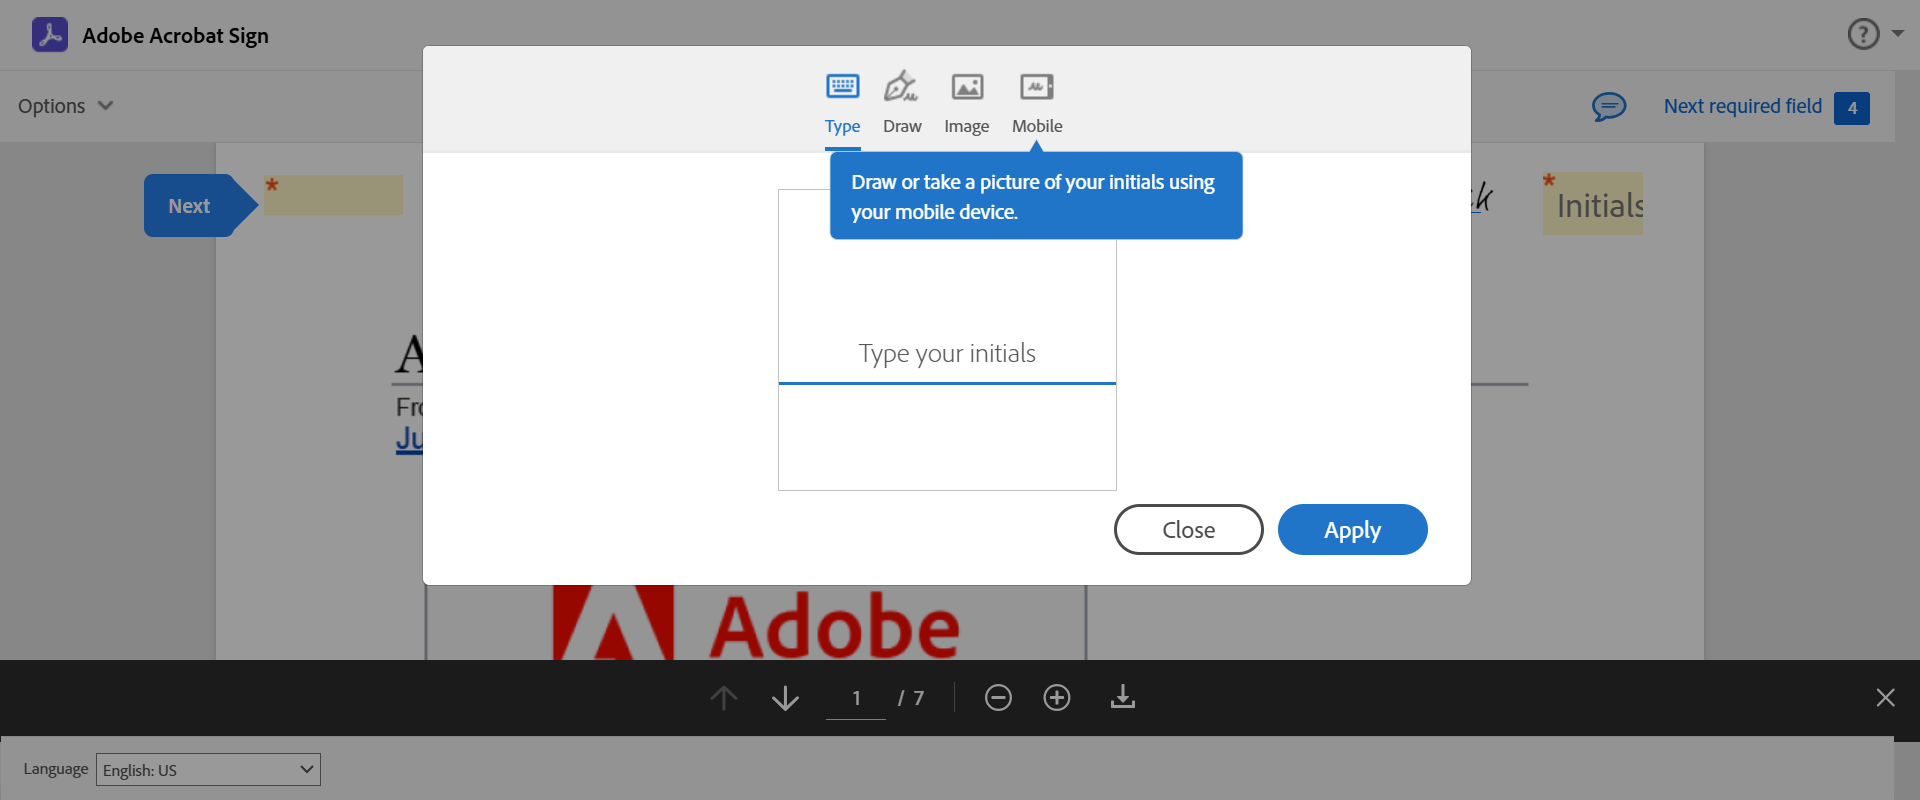Go to previous page with up arrow
1920x800 pixels.
coord(724,697)
